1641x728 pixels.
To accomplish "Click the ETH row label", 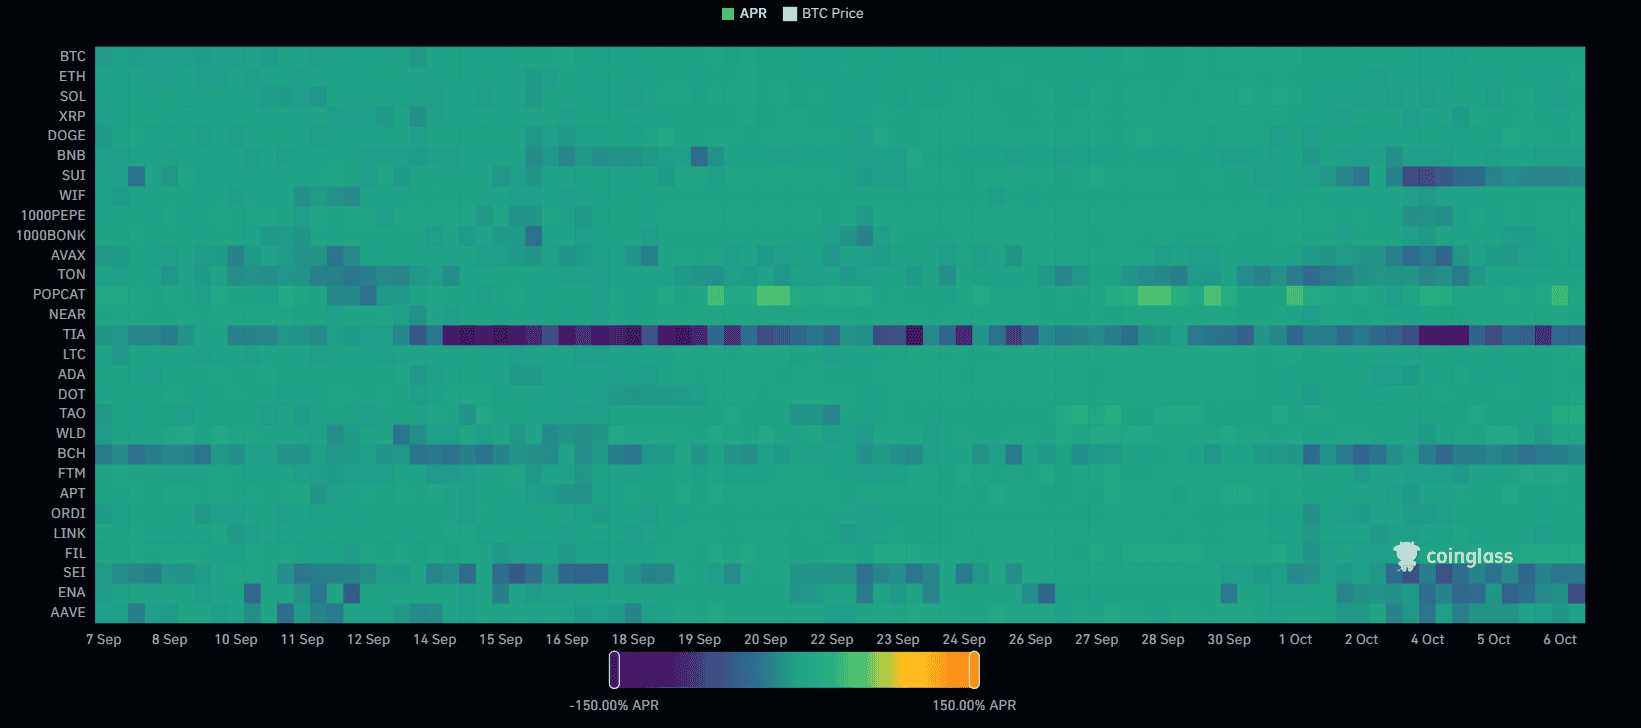I will click(x=72, y=76).
